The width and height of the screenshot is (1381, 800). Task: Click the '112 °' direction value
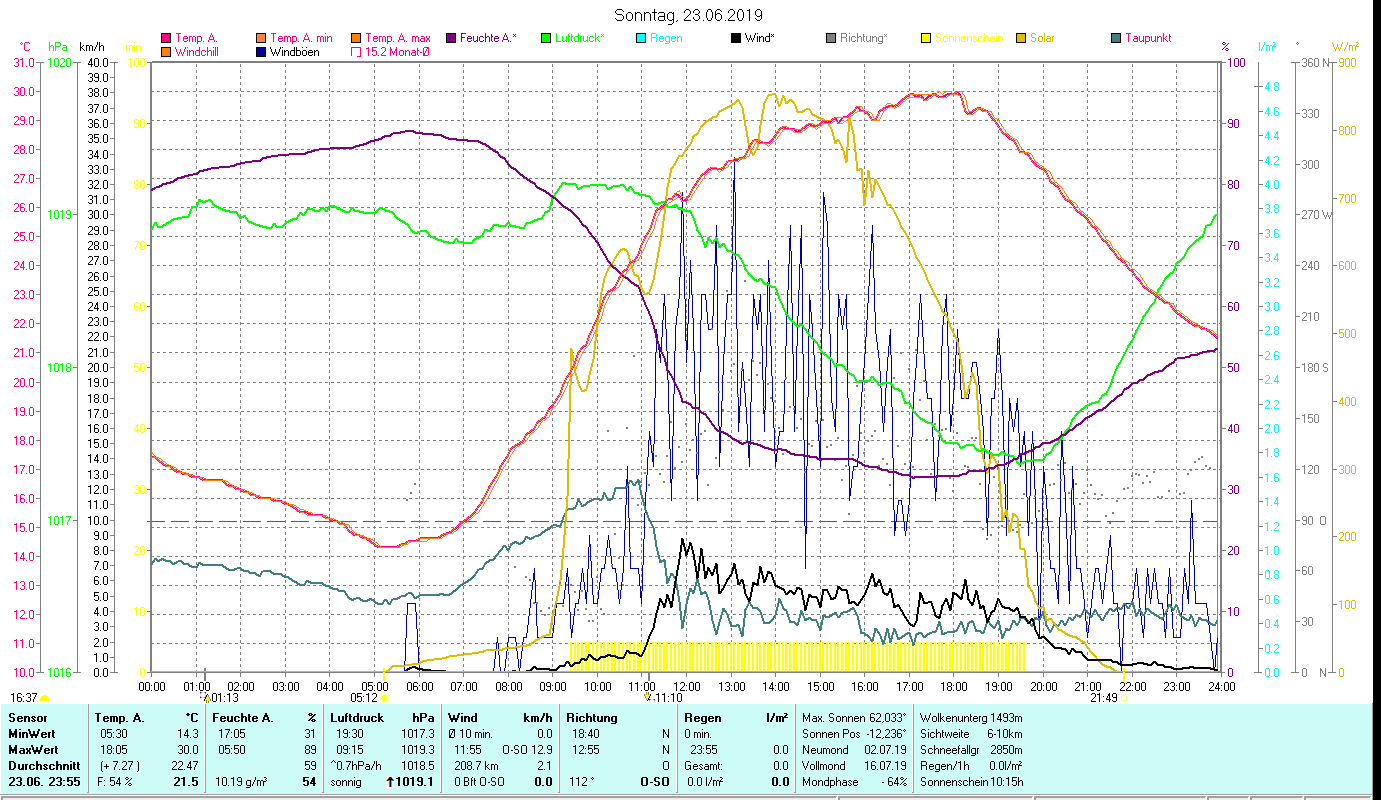click(581, 782)
